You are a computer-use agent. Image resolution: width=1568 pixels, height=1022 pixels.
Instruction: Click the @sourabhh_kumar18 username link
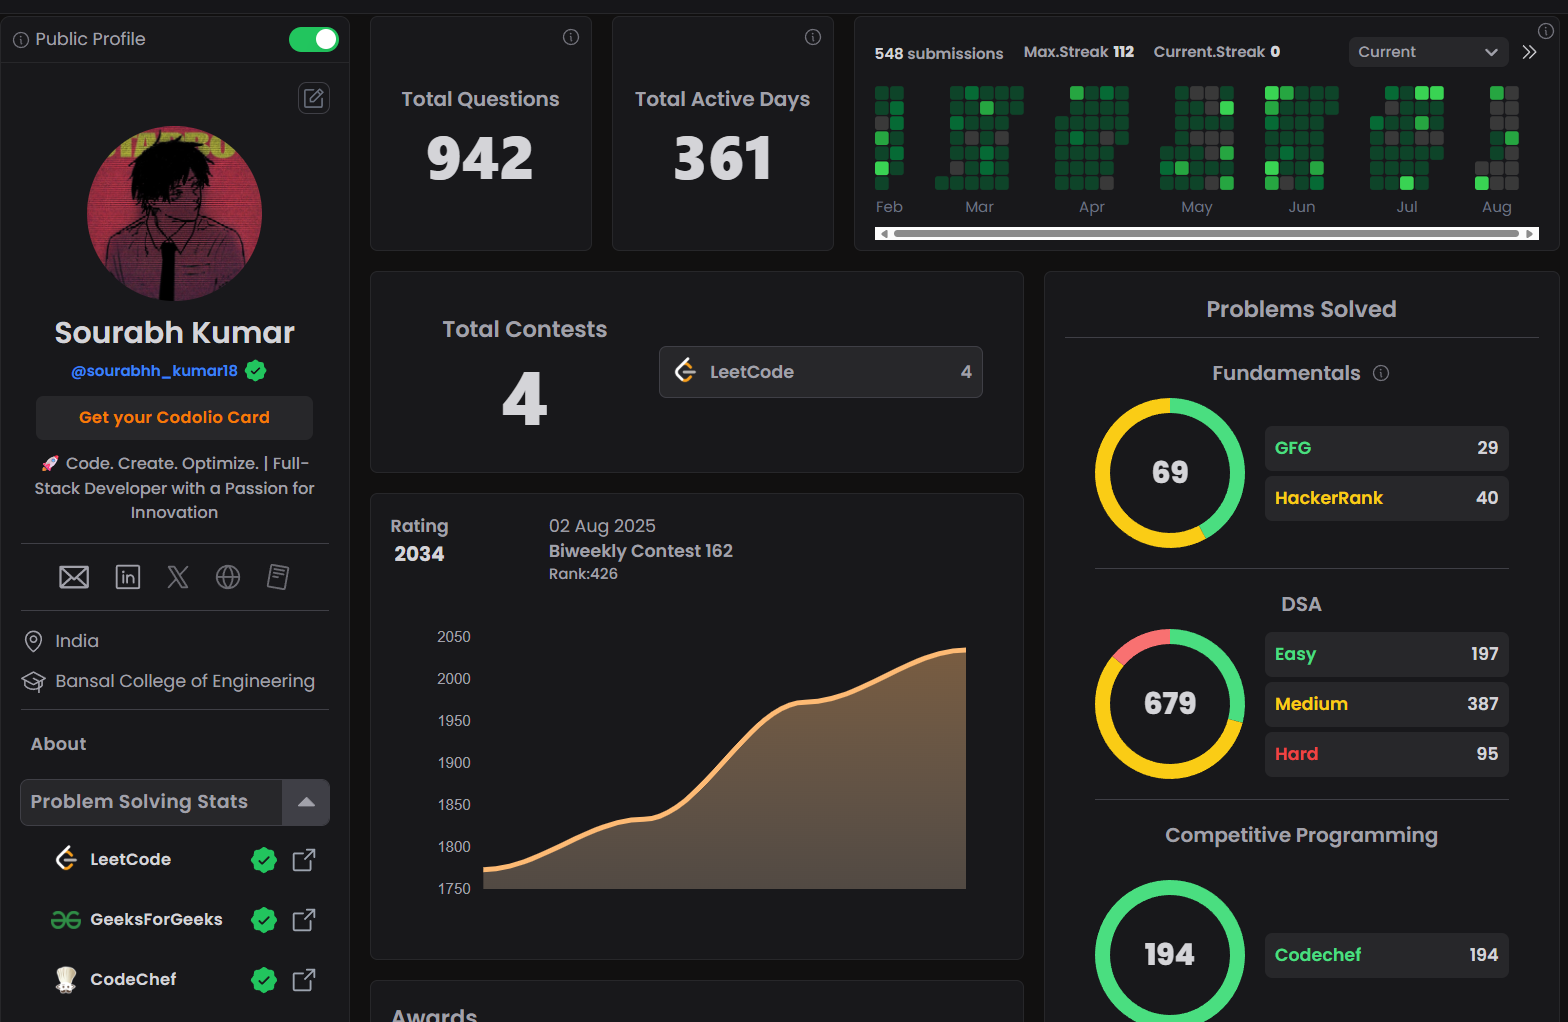click(154, 371)
